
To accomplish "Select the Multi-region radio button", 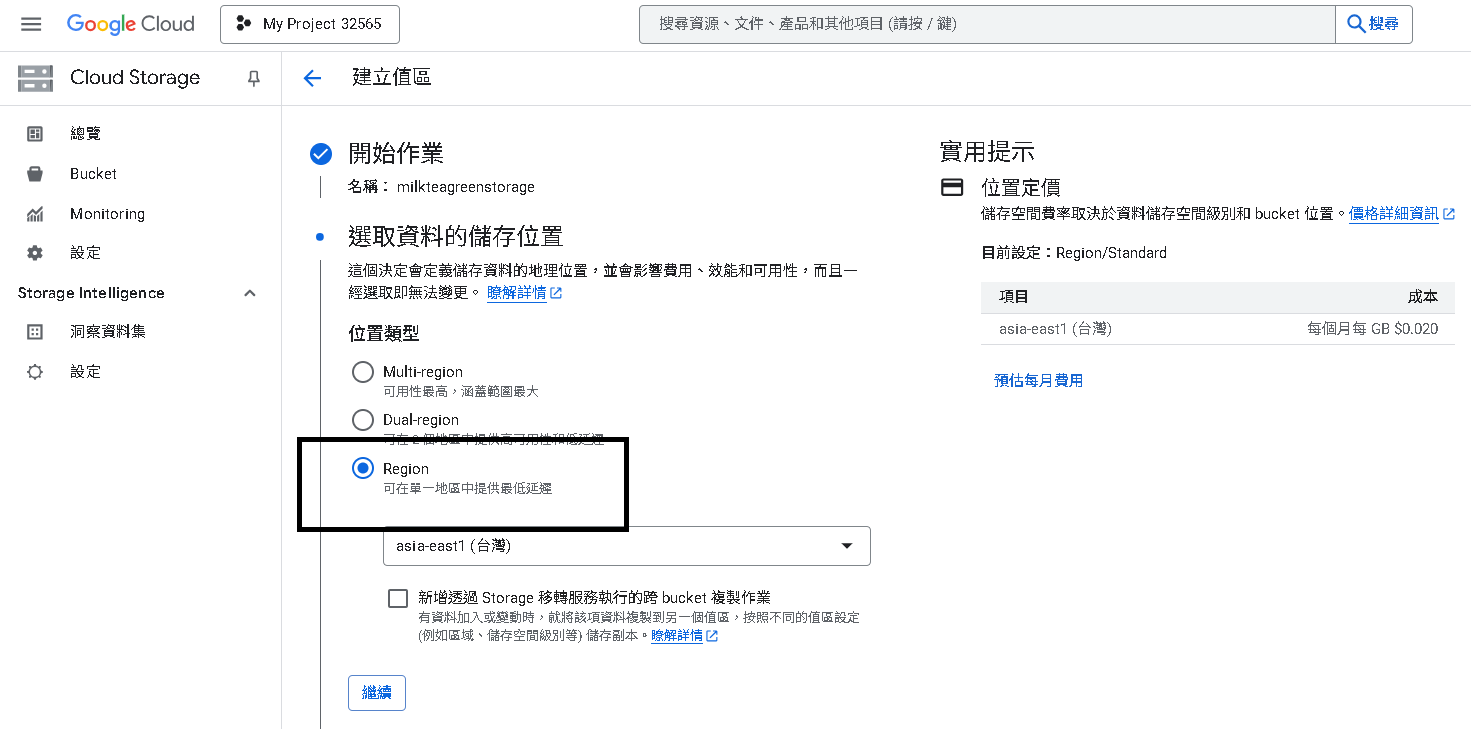I will tap(363, 372).
